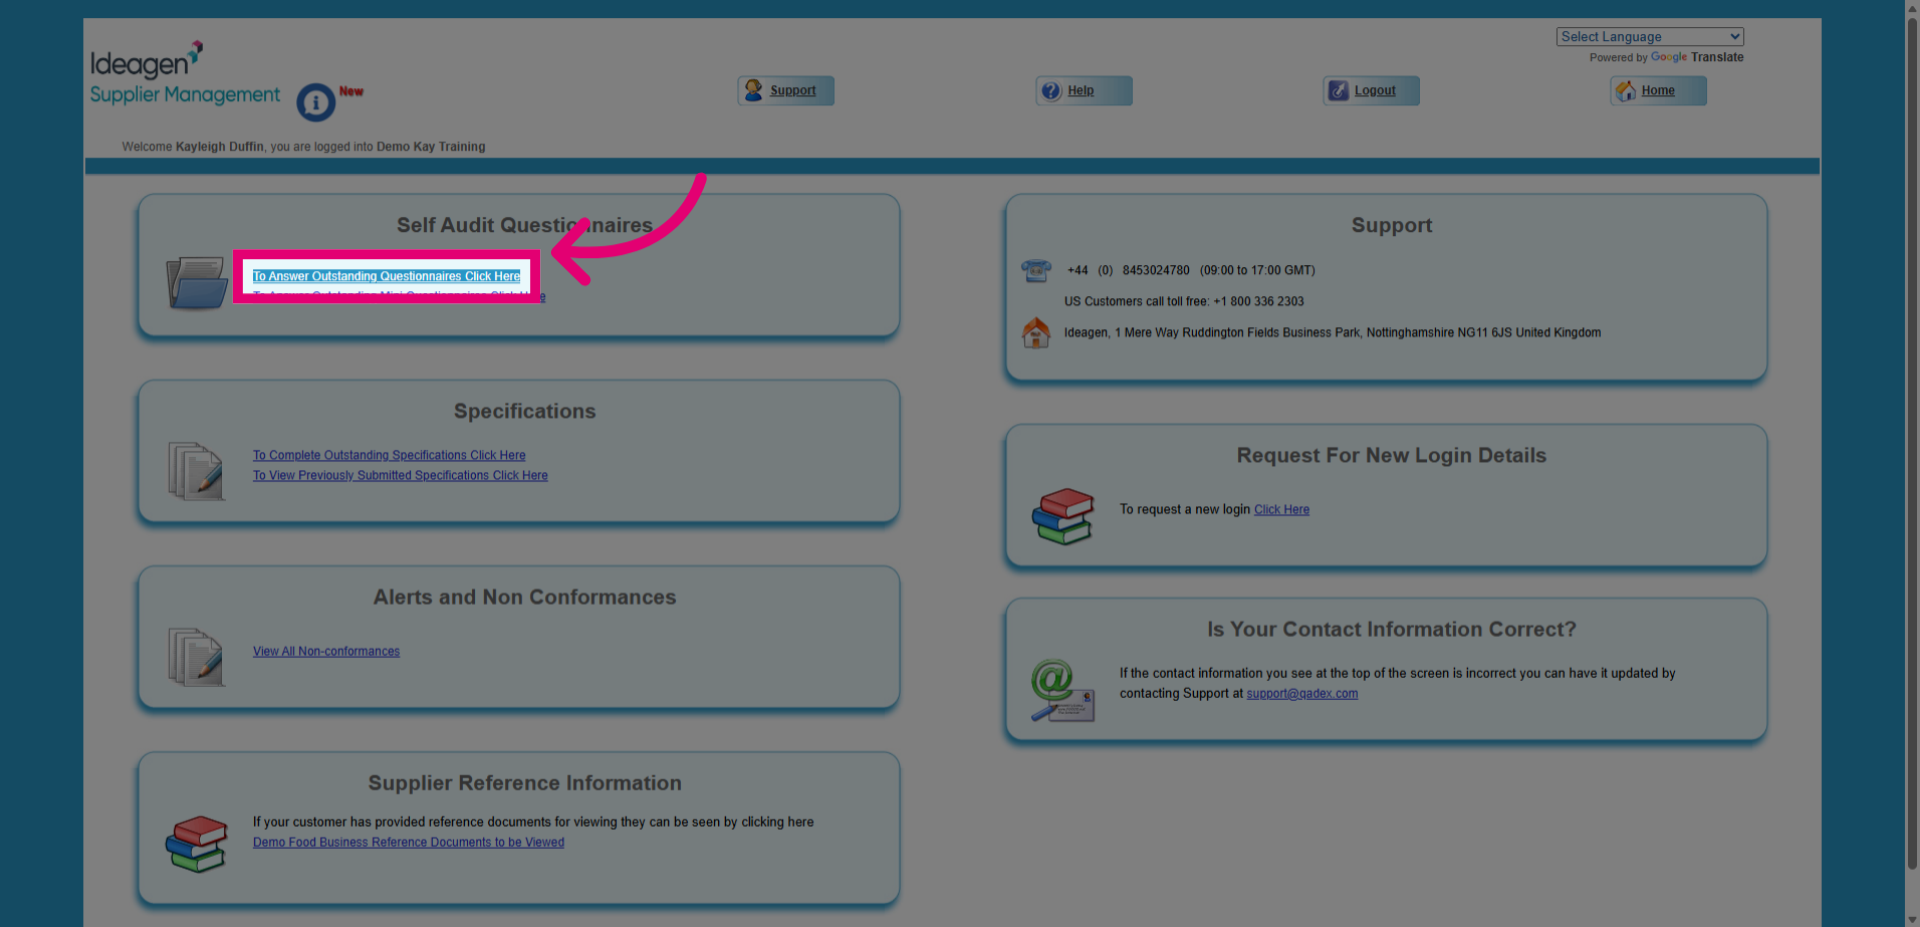Open the Help button in the header
This screenshot has height=927, width=1920.
coord(1084,91)
